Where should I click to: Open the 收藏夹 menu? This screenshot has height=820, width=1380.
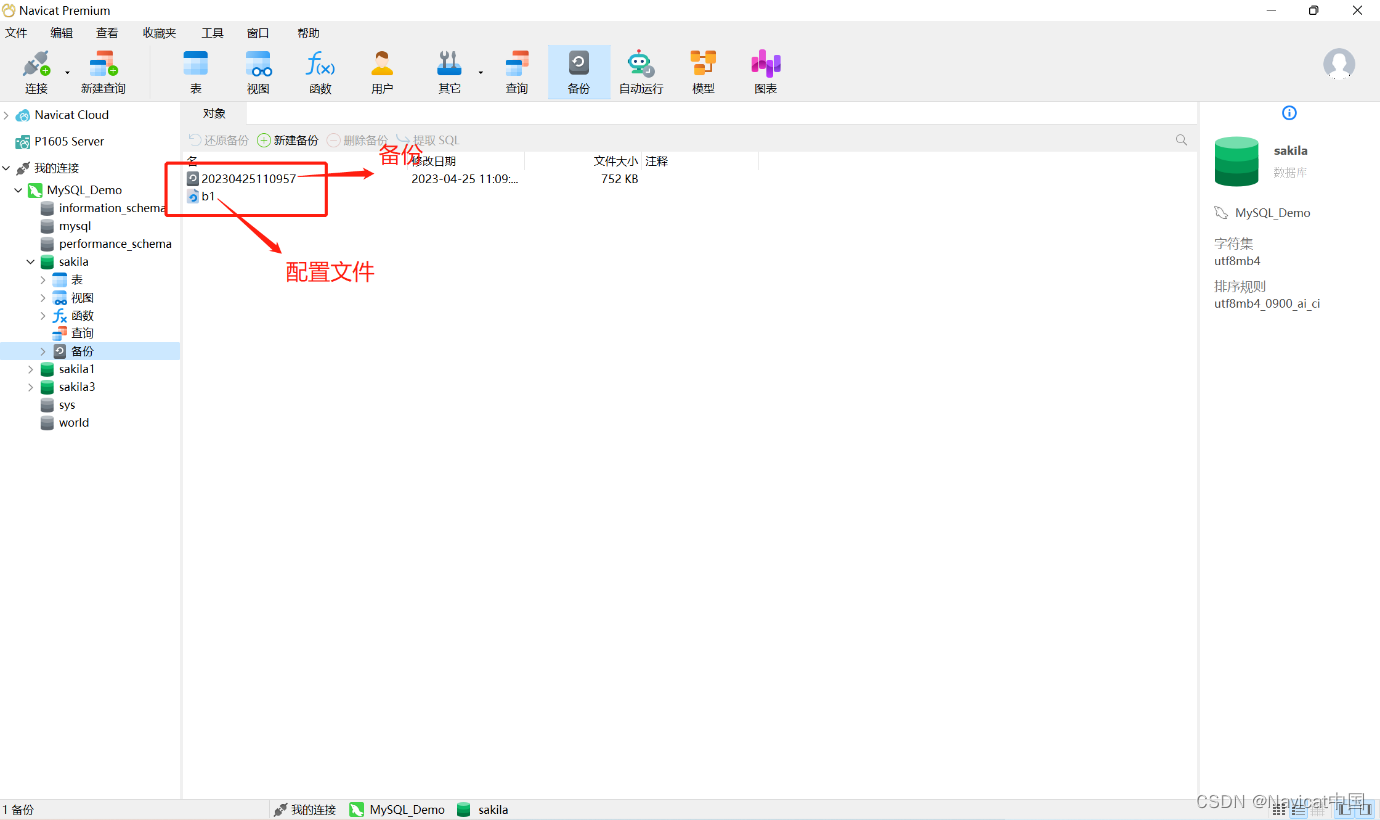click(x=159, y=33)
